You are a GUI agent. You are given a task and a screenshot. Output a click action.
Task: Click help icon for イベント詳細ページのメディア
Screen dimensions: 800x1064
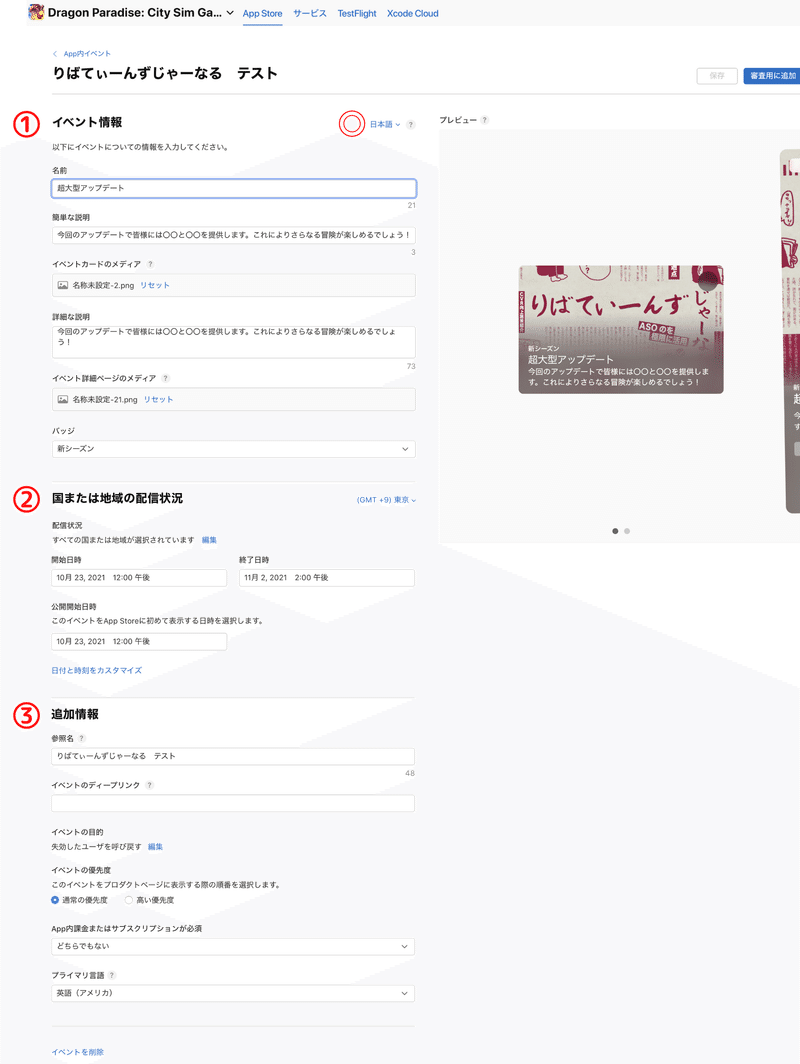tap(166, 378)
